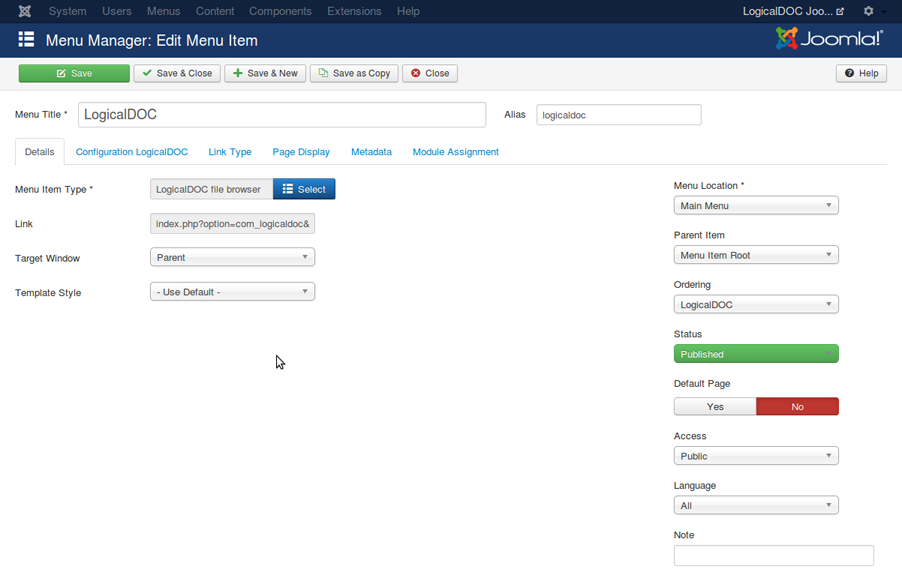
Task: Click the Link URL field
Action: click(x=232, y=223)
